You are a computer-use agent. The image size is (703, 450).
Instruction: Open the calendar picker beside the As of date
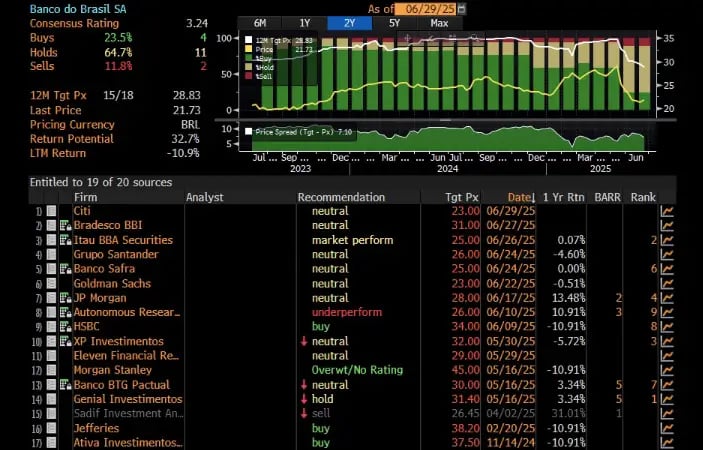[462, 9]
